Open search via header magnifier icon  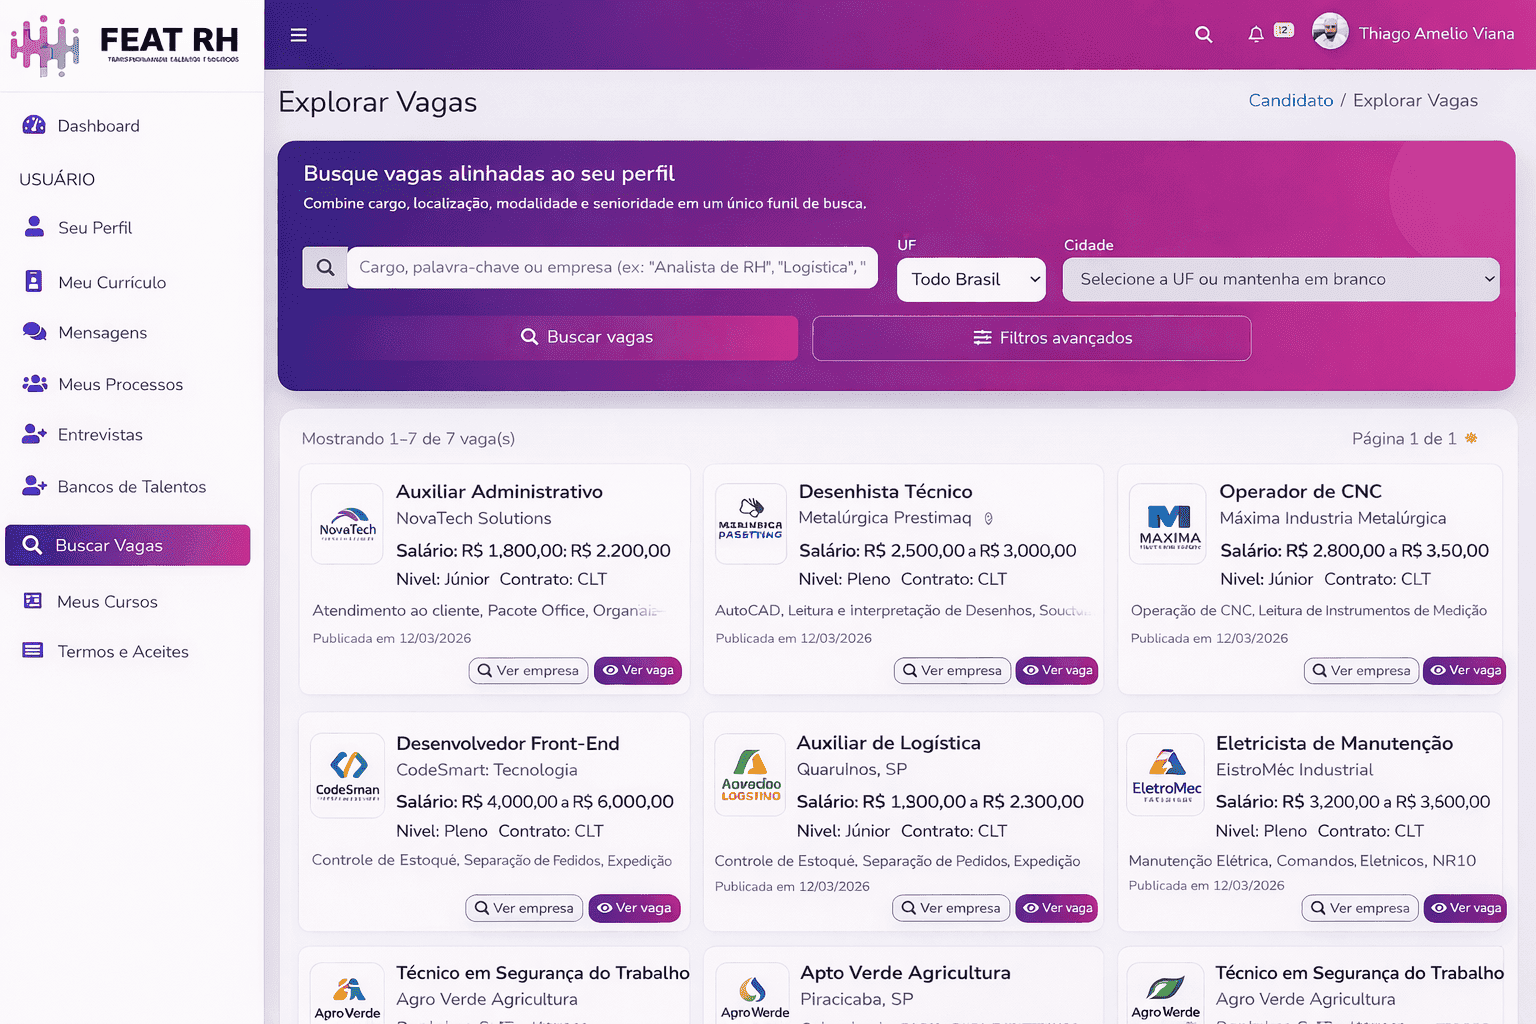pos(1204,35)
